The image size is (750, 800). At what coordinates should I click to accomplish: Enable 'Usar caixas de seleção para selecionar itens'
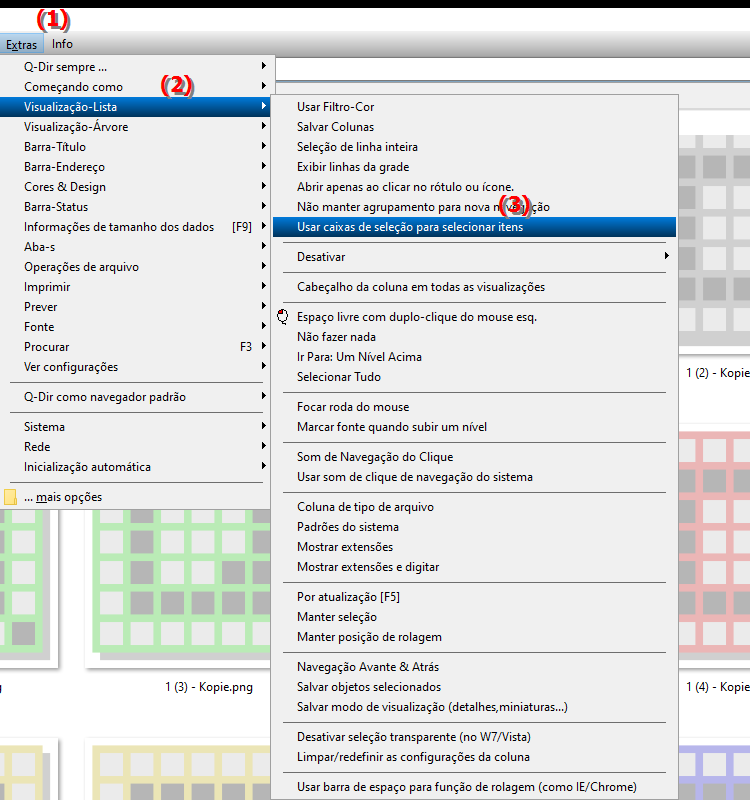[x=474, y=227]
